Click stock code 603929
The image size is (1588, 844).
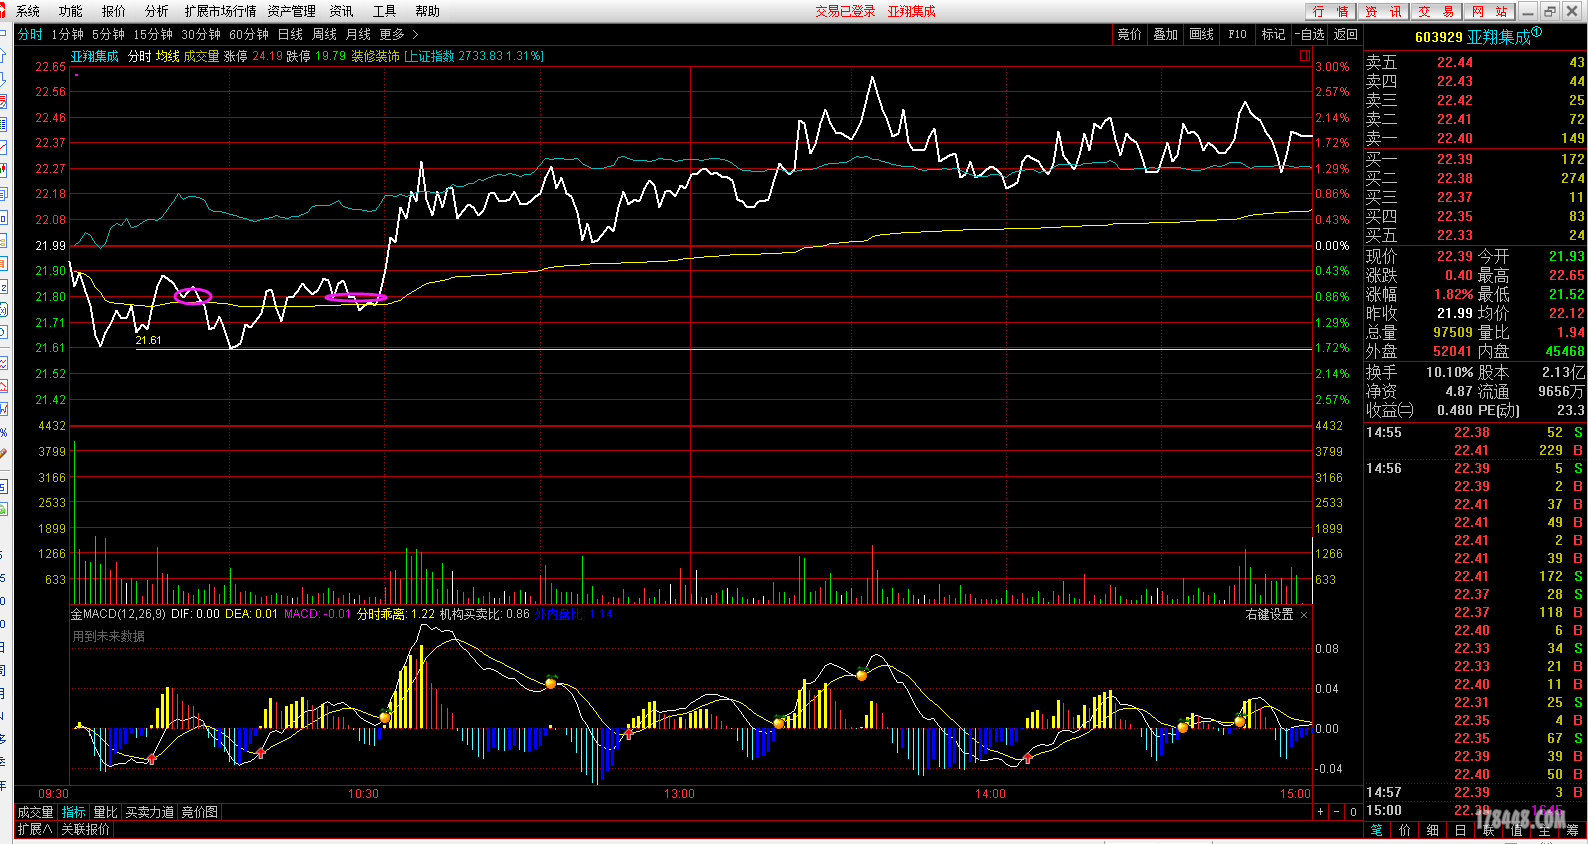click(x=1439, y=37)
